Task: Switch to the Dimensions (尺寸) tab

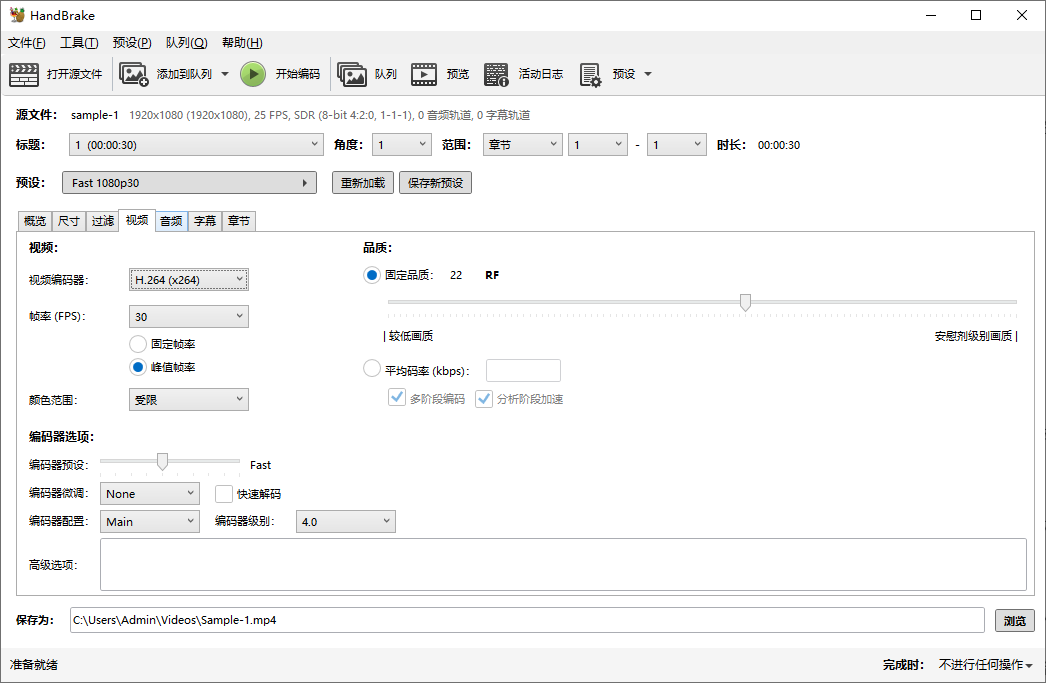Action: [x=69, y=221]
